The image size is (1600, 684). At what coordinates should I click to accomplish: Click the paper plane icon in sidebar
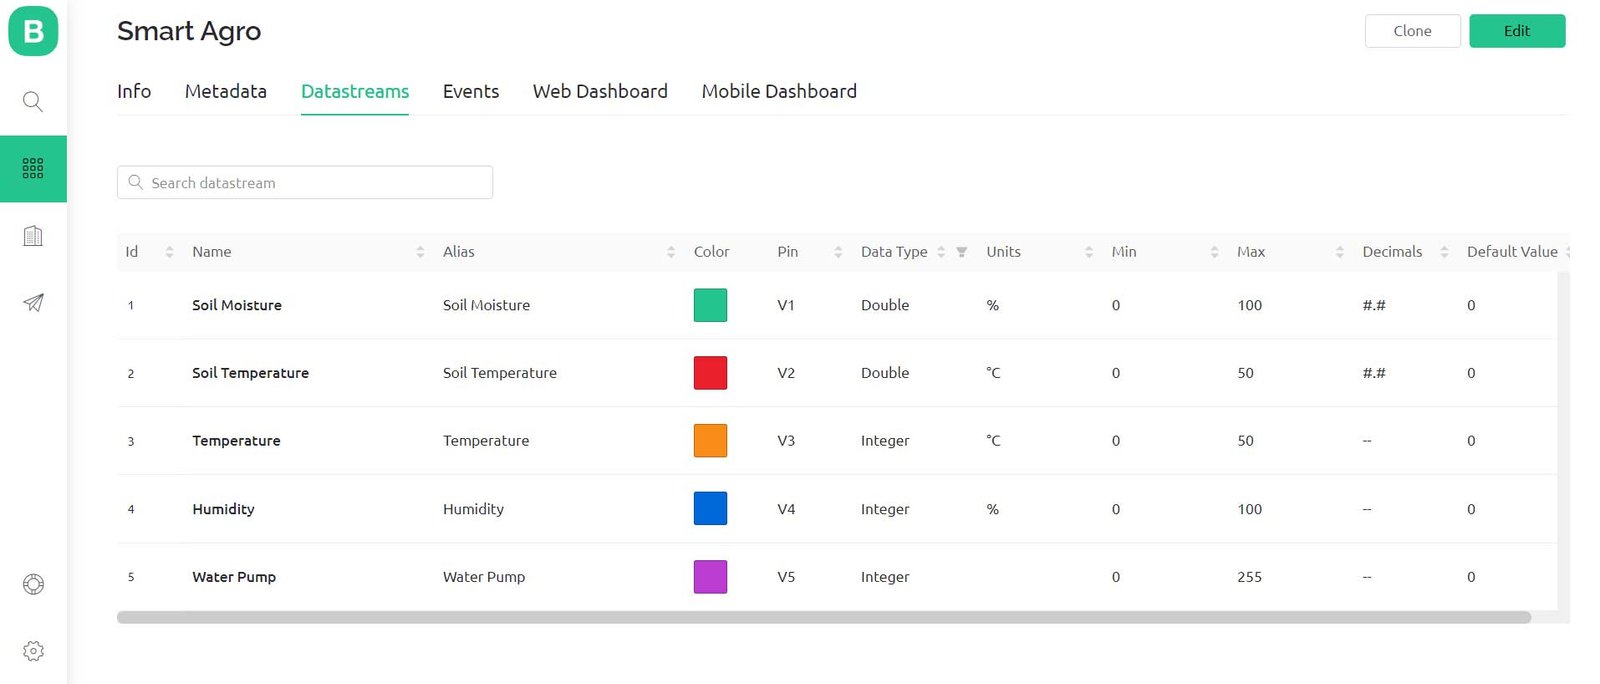click(33, 303)
